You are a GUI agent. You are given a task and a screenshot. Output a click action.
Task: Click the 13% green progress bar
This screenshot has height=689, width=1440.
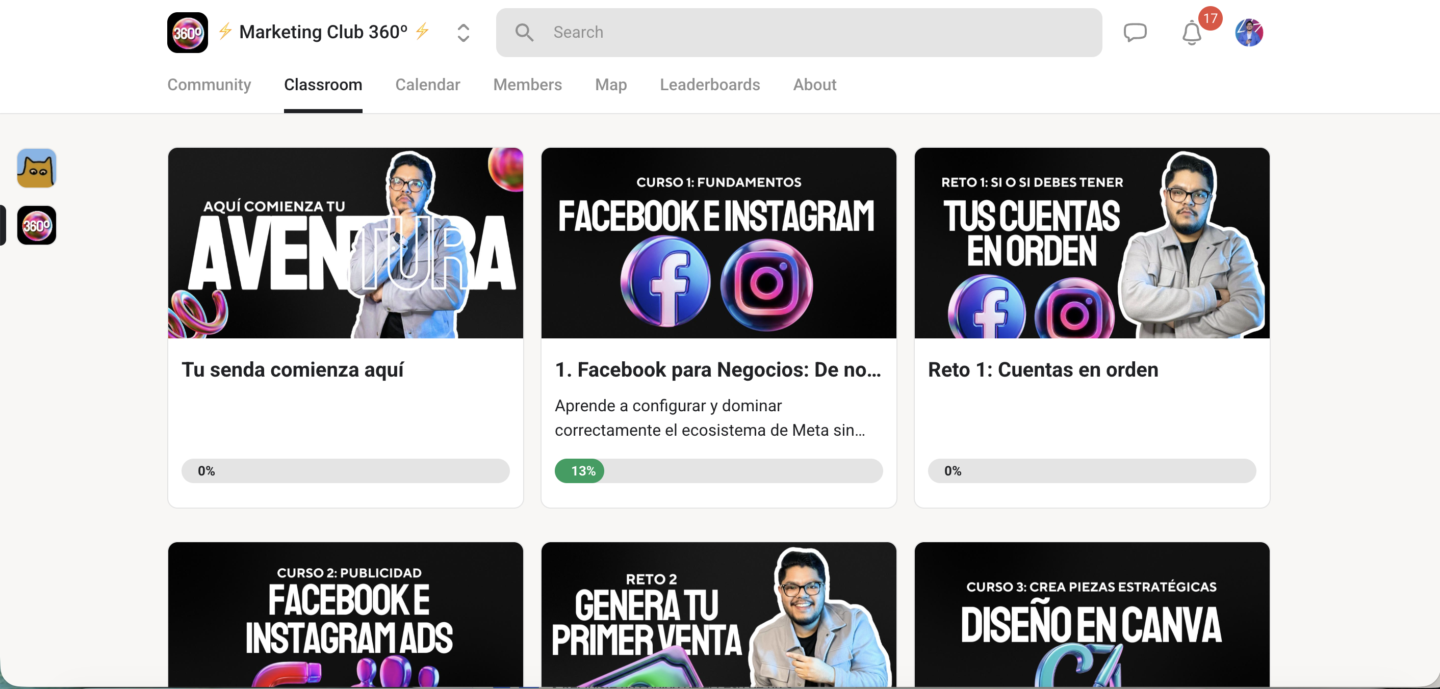coord(580,471)
